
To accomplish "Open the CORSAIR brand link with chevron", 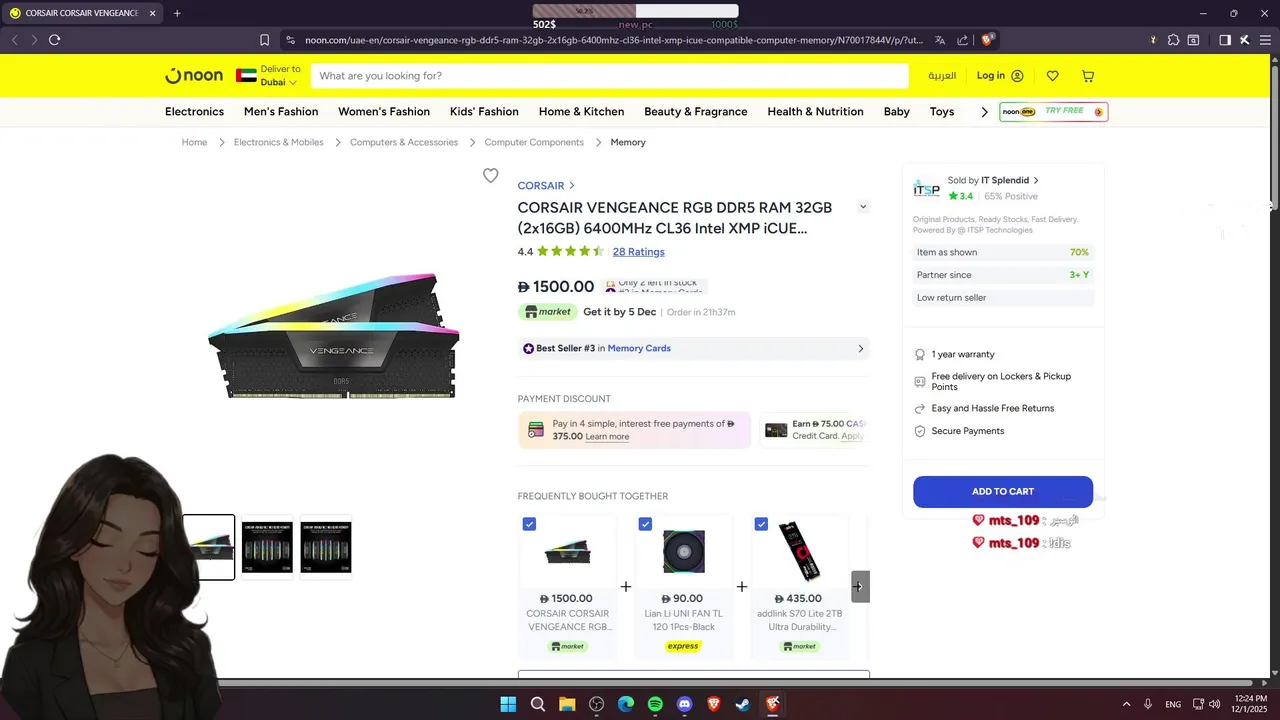I will click(546, 186).
